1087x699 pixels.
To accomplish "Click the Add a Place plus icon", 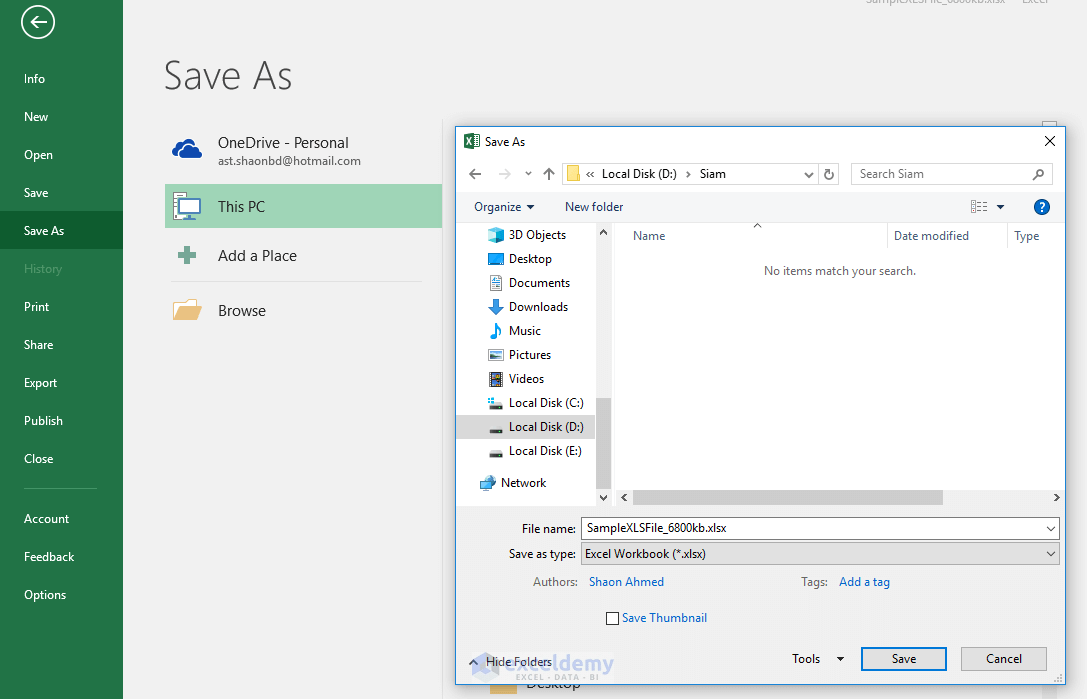I will (186, 255).
